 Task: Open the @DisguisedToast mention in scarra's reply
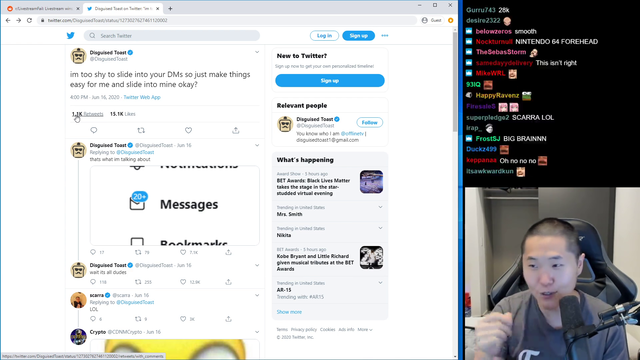click(135, 302)
